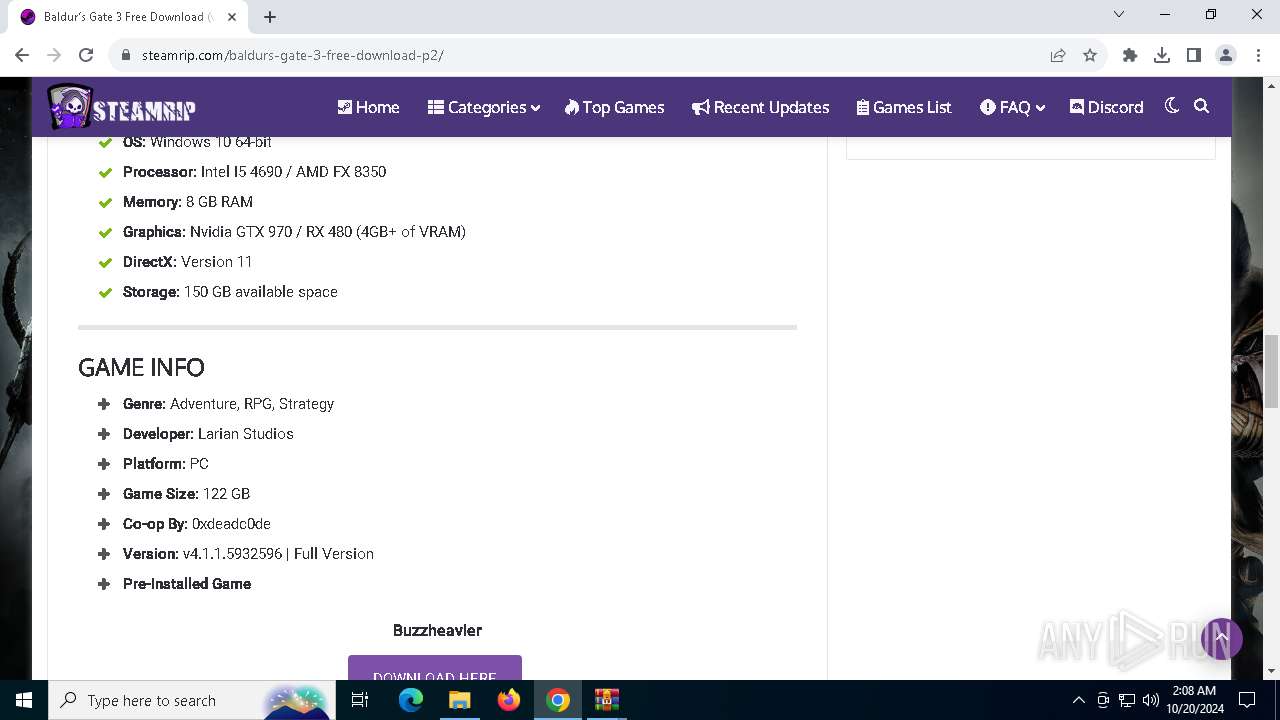The height and width of the screenshot is (720, 1280).
Task: Click the scroll-to-top arrow button
Action: (1221, 638)
